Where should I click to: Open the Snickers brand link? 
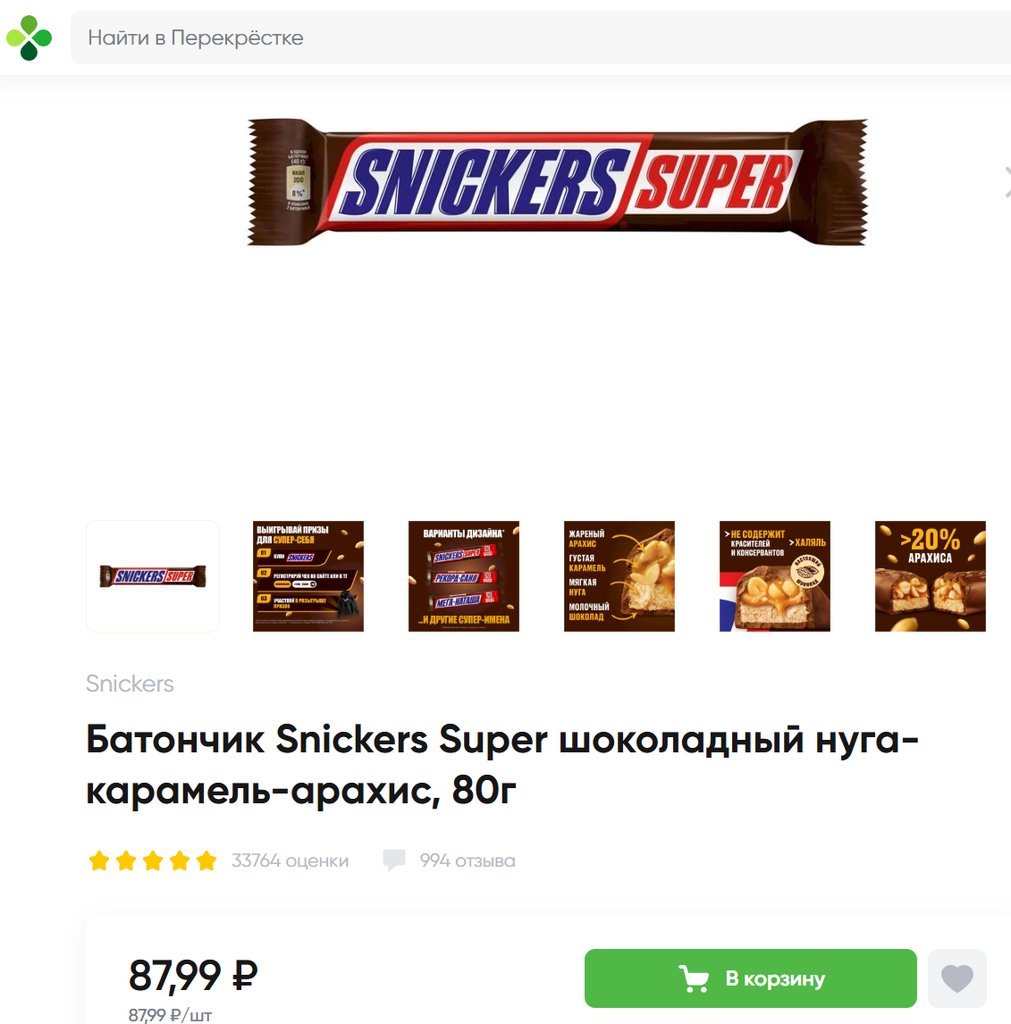click(x=130, y=684)
